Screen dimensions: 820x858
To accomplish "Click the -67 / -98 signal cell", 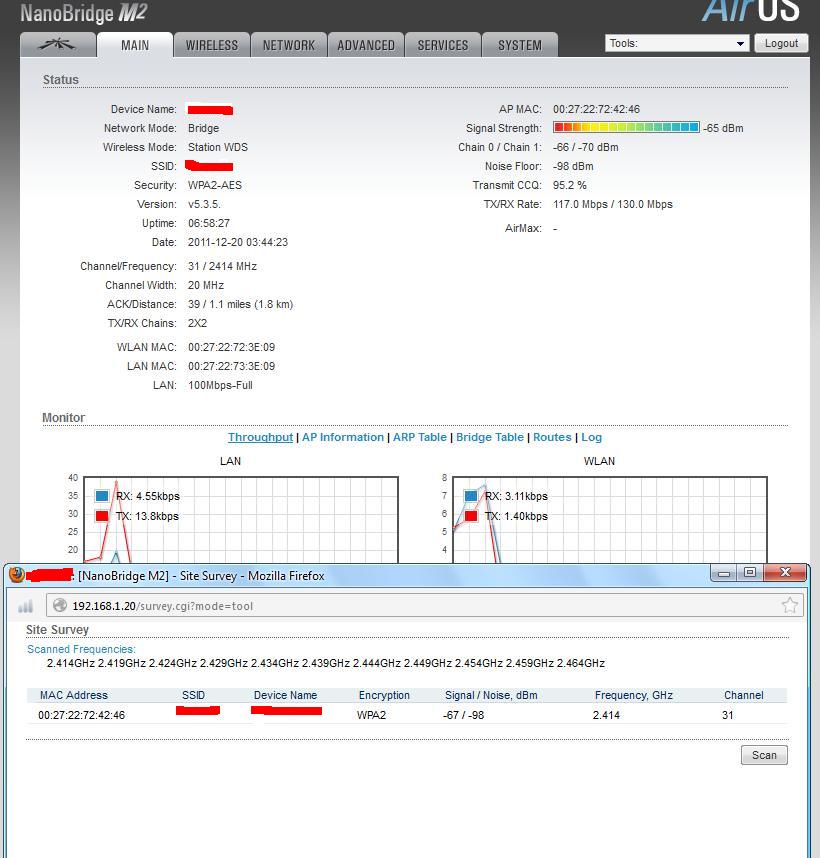I will (x=463, y=715).
